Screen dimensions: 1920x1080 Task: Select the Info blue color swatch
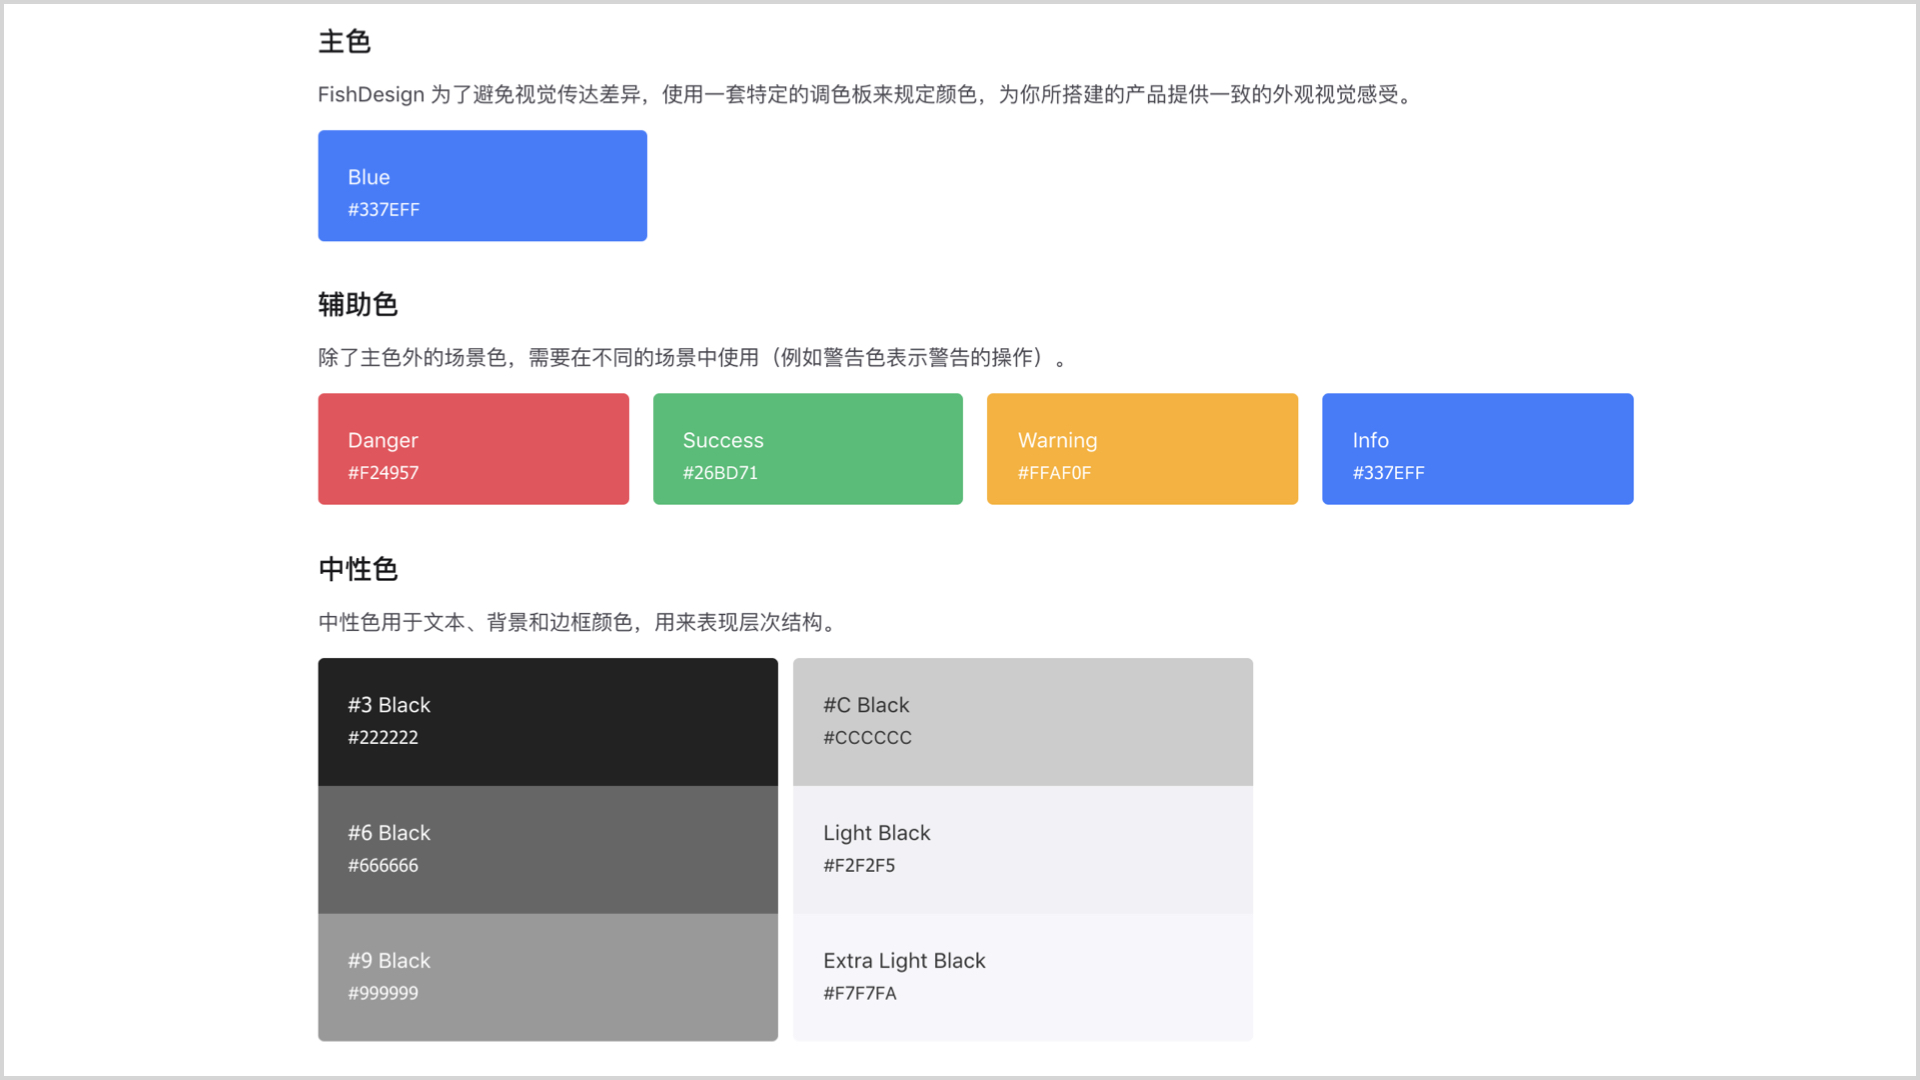point(1476,448)
